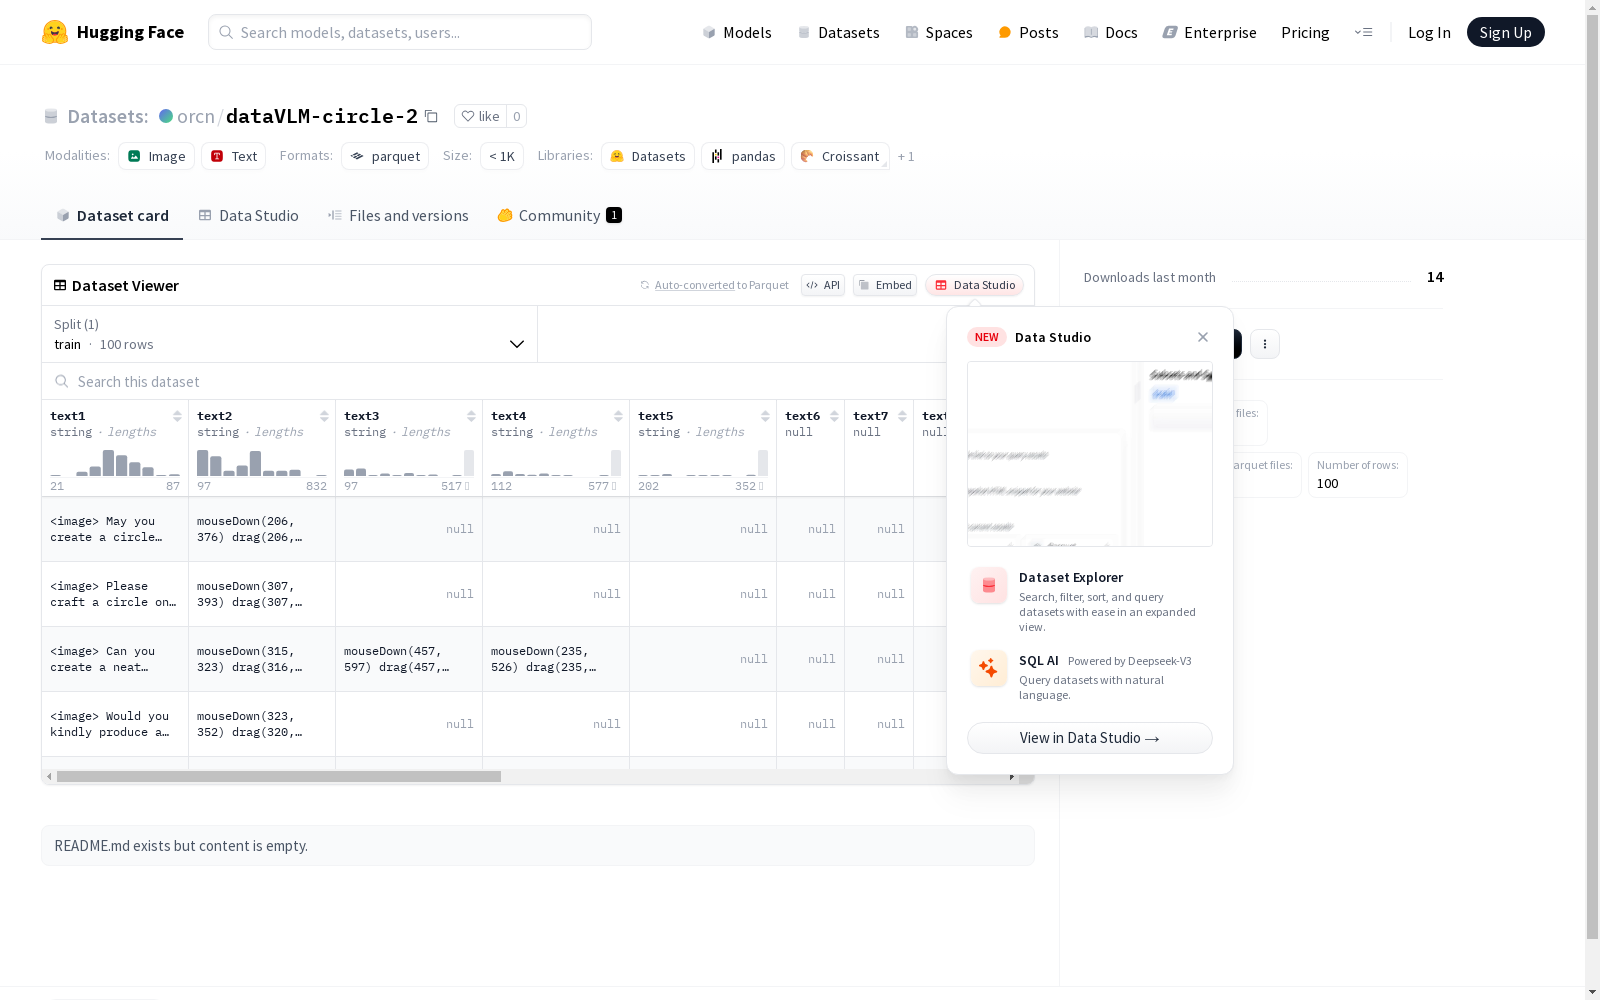Sort the text6 column
This screenshot has width=1600, height=1000.
pyautogui.click(x=834, y=416)
